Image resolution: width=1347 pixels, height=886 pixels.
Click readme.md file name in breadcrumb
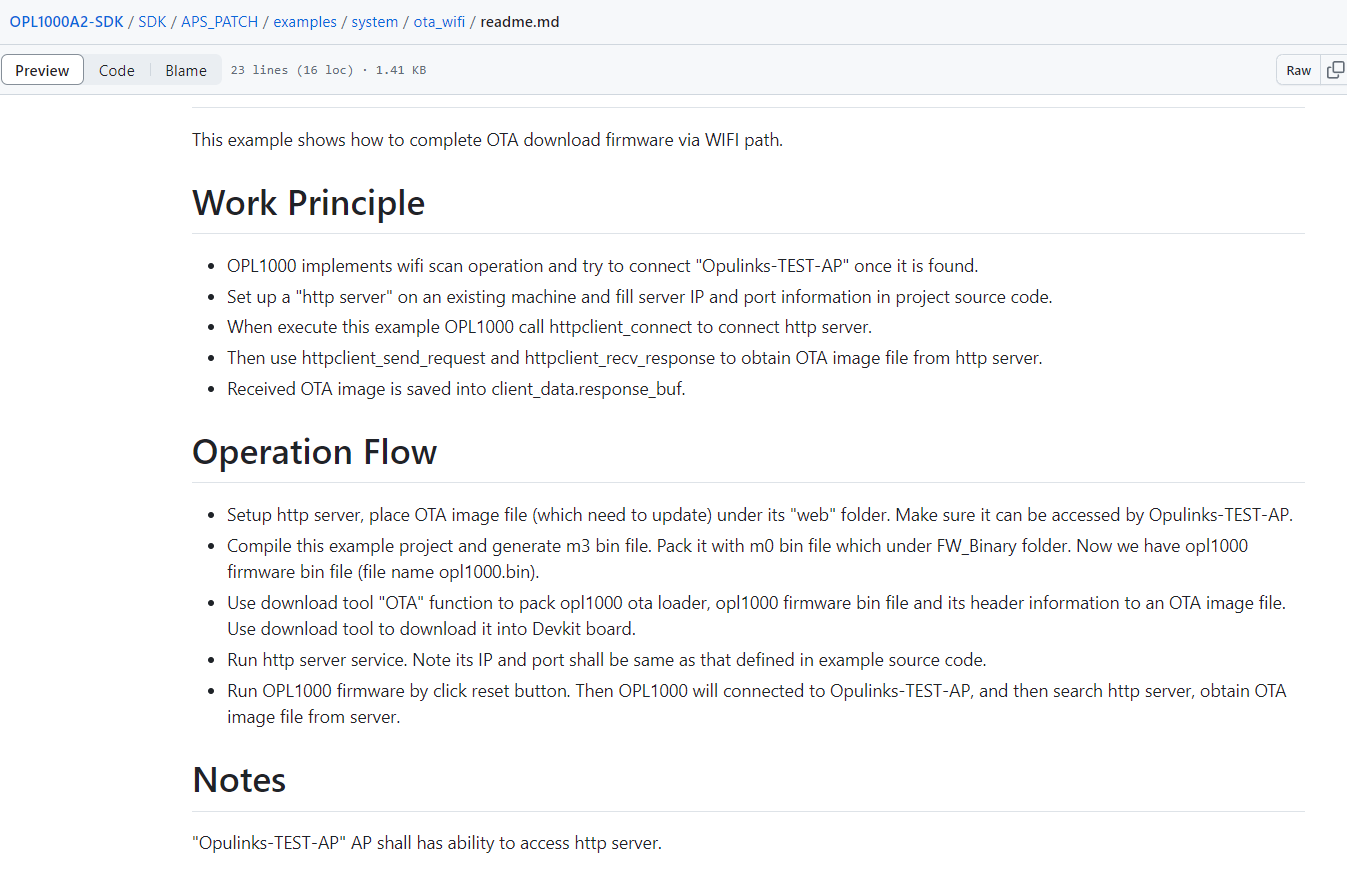click(520, 21)
